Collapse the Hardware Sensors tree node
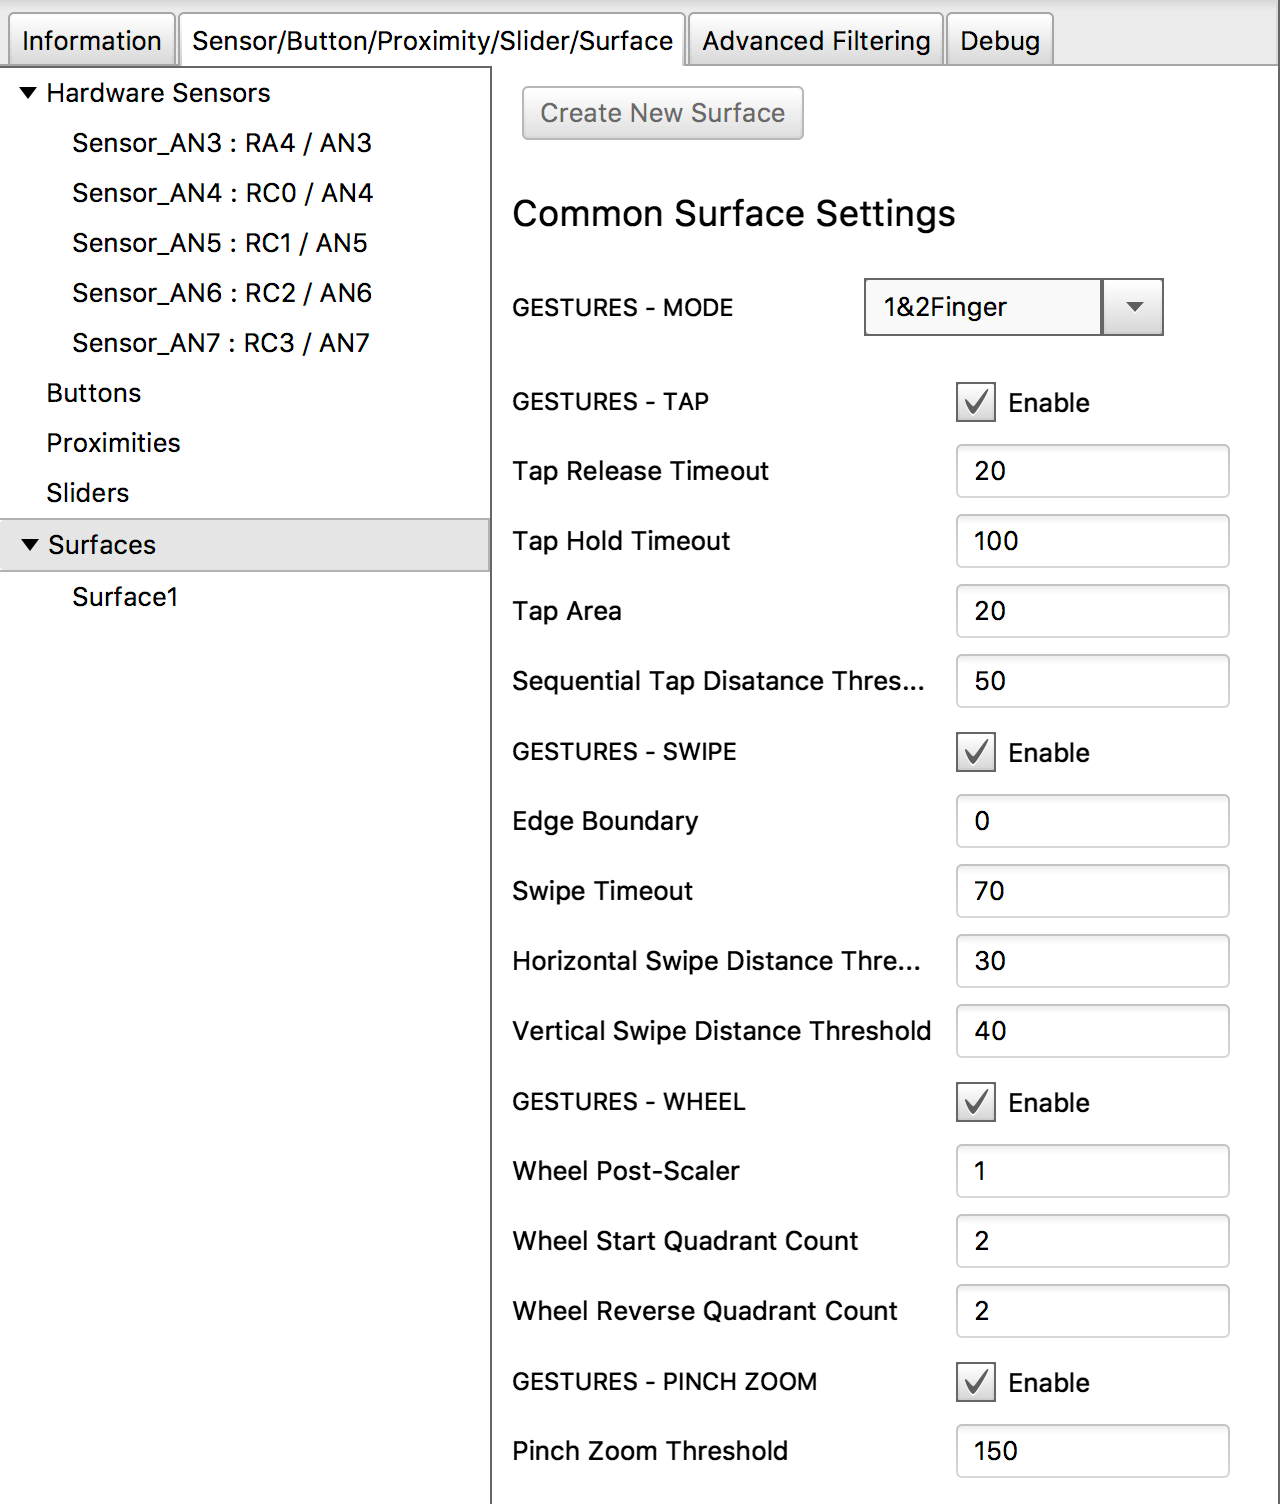Viewport: 1288px width, 1504px height. pos(28,93)
